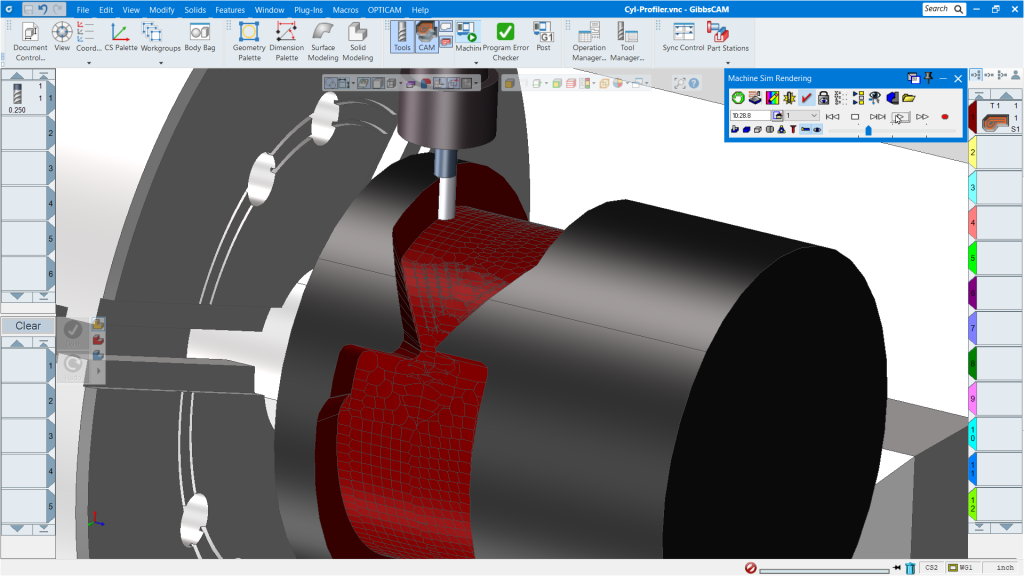The width and height of the screenshot is (1024, 576).
Task: Open the Body Bag
Action: click(x=199, y=40)
